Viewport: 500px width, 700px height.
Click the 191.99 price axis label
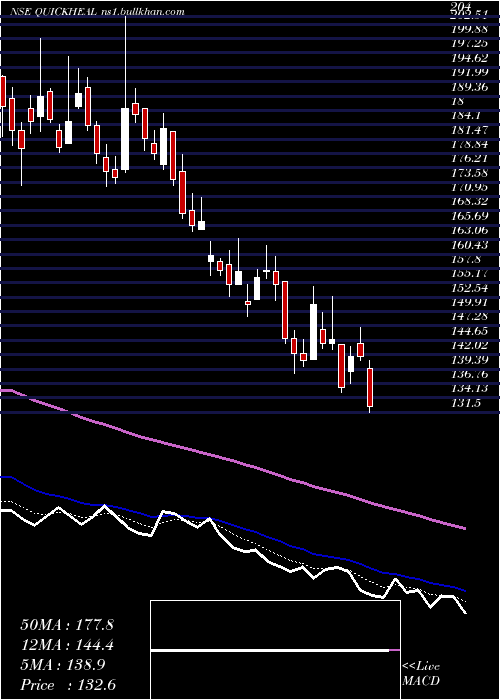pyautogui.click(x=469, y=72)
